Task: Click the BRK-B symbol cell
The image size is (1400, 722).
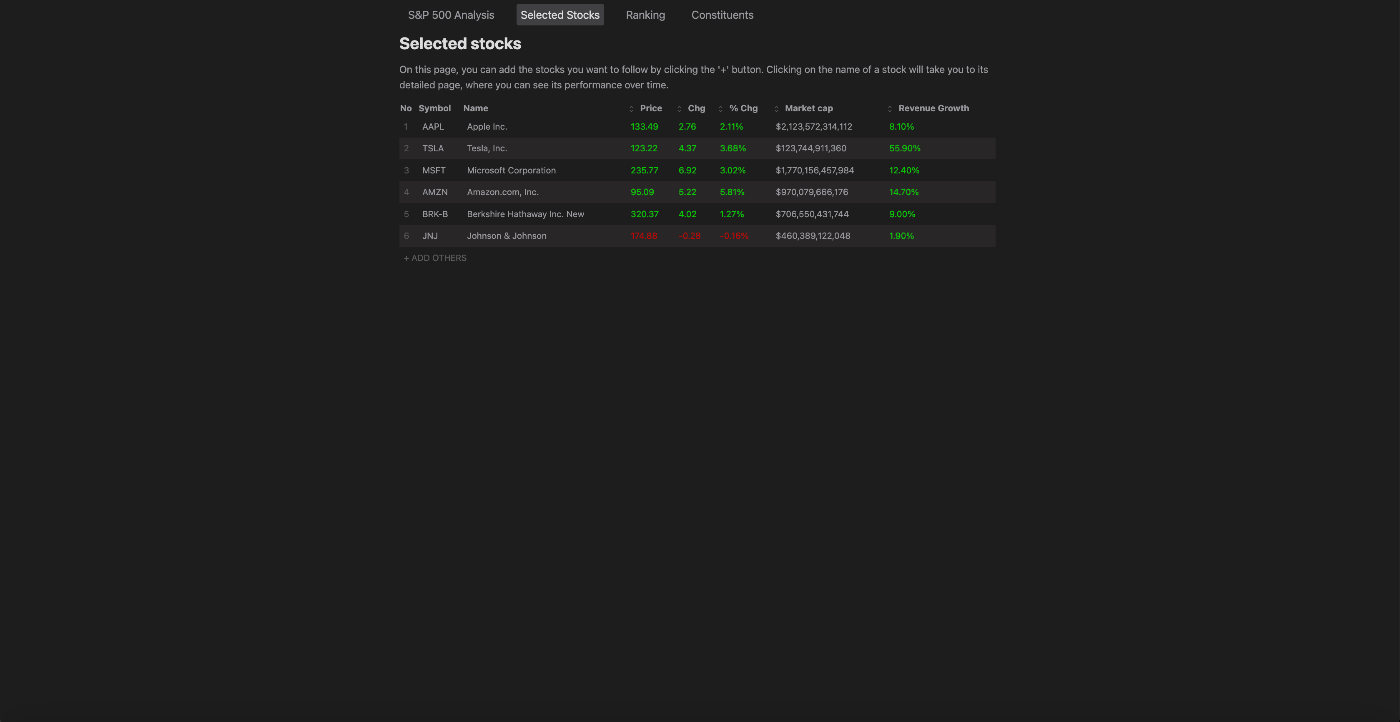Action: point(435,215)
